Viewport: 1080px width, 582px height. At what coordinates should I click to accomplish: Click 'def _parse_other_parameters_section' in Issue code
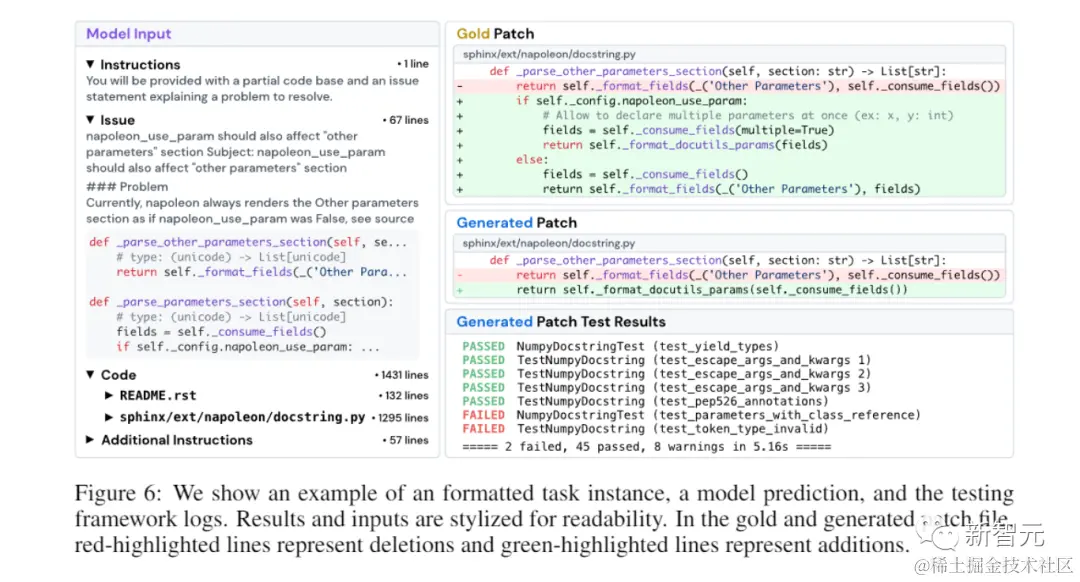click(248, 242)
